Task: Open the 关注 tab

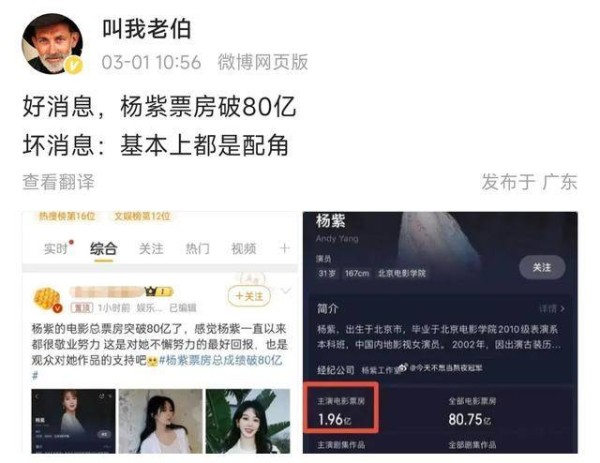Action: [x=151, y=249]
